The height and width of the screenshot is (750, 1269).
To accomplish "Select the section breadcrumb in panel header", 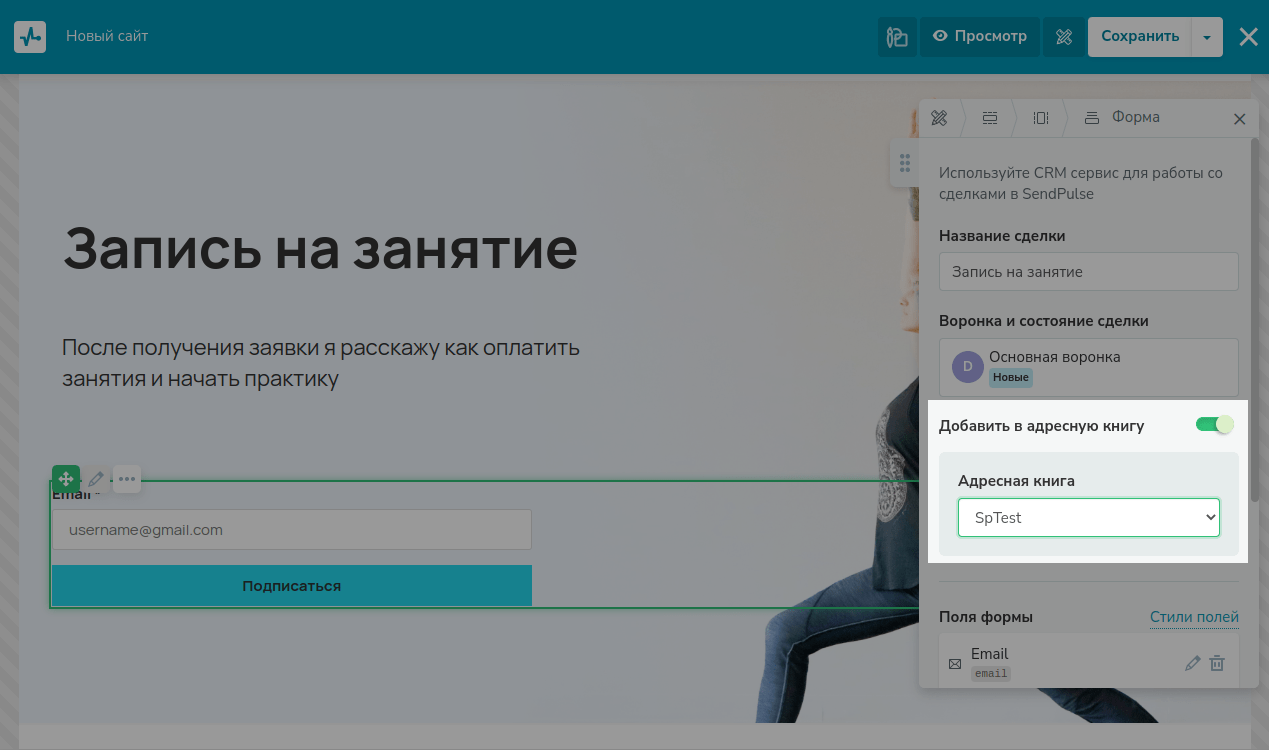I will pos(989,118).
